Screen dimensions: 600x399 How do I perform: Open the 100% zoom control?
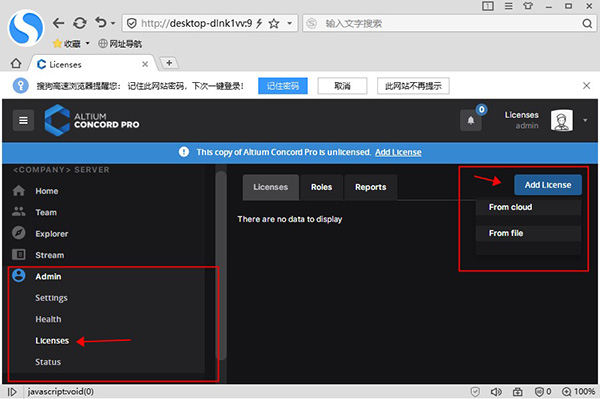578,392
